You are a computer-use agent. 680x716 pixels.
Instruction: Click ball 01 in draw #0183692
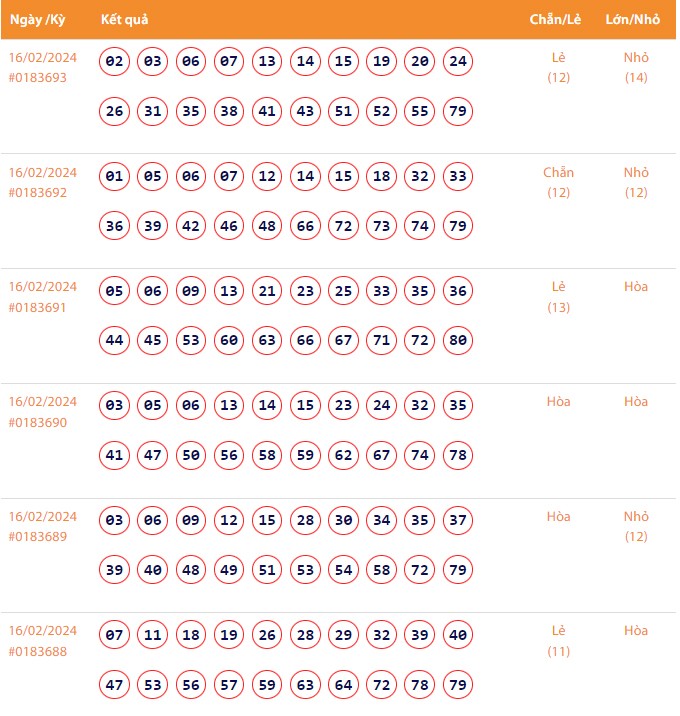point(115,177)
